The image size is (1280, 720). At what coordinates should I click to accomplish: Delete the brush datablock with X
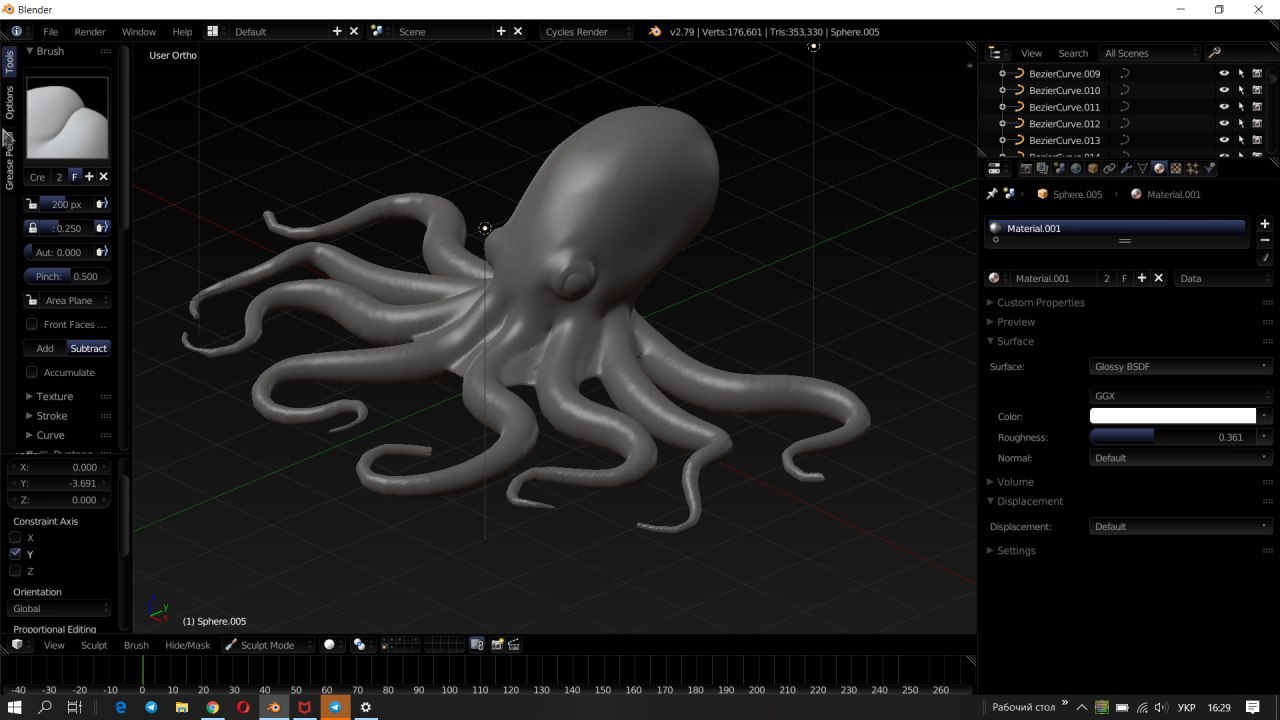tap(103, 177)
